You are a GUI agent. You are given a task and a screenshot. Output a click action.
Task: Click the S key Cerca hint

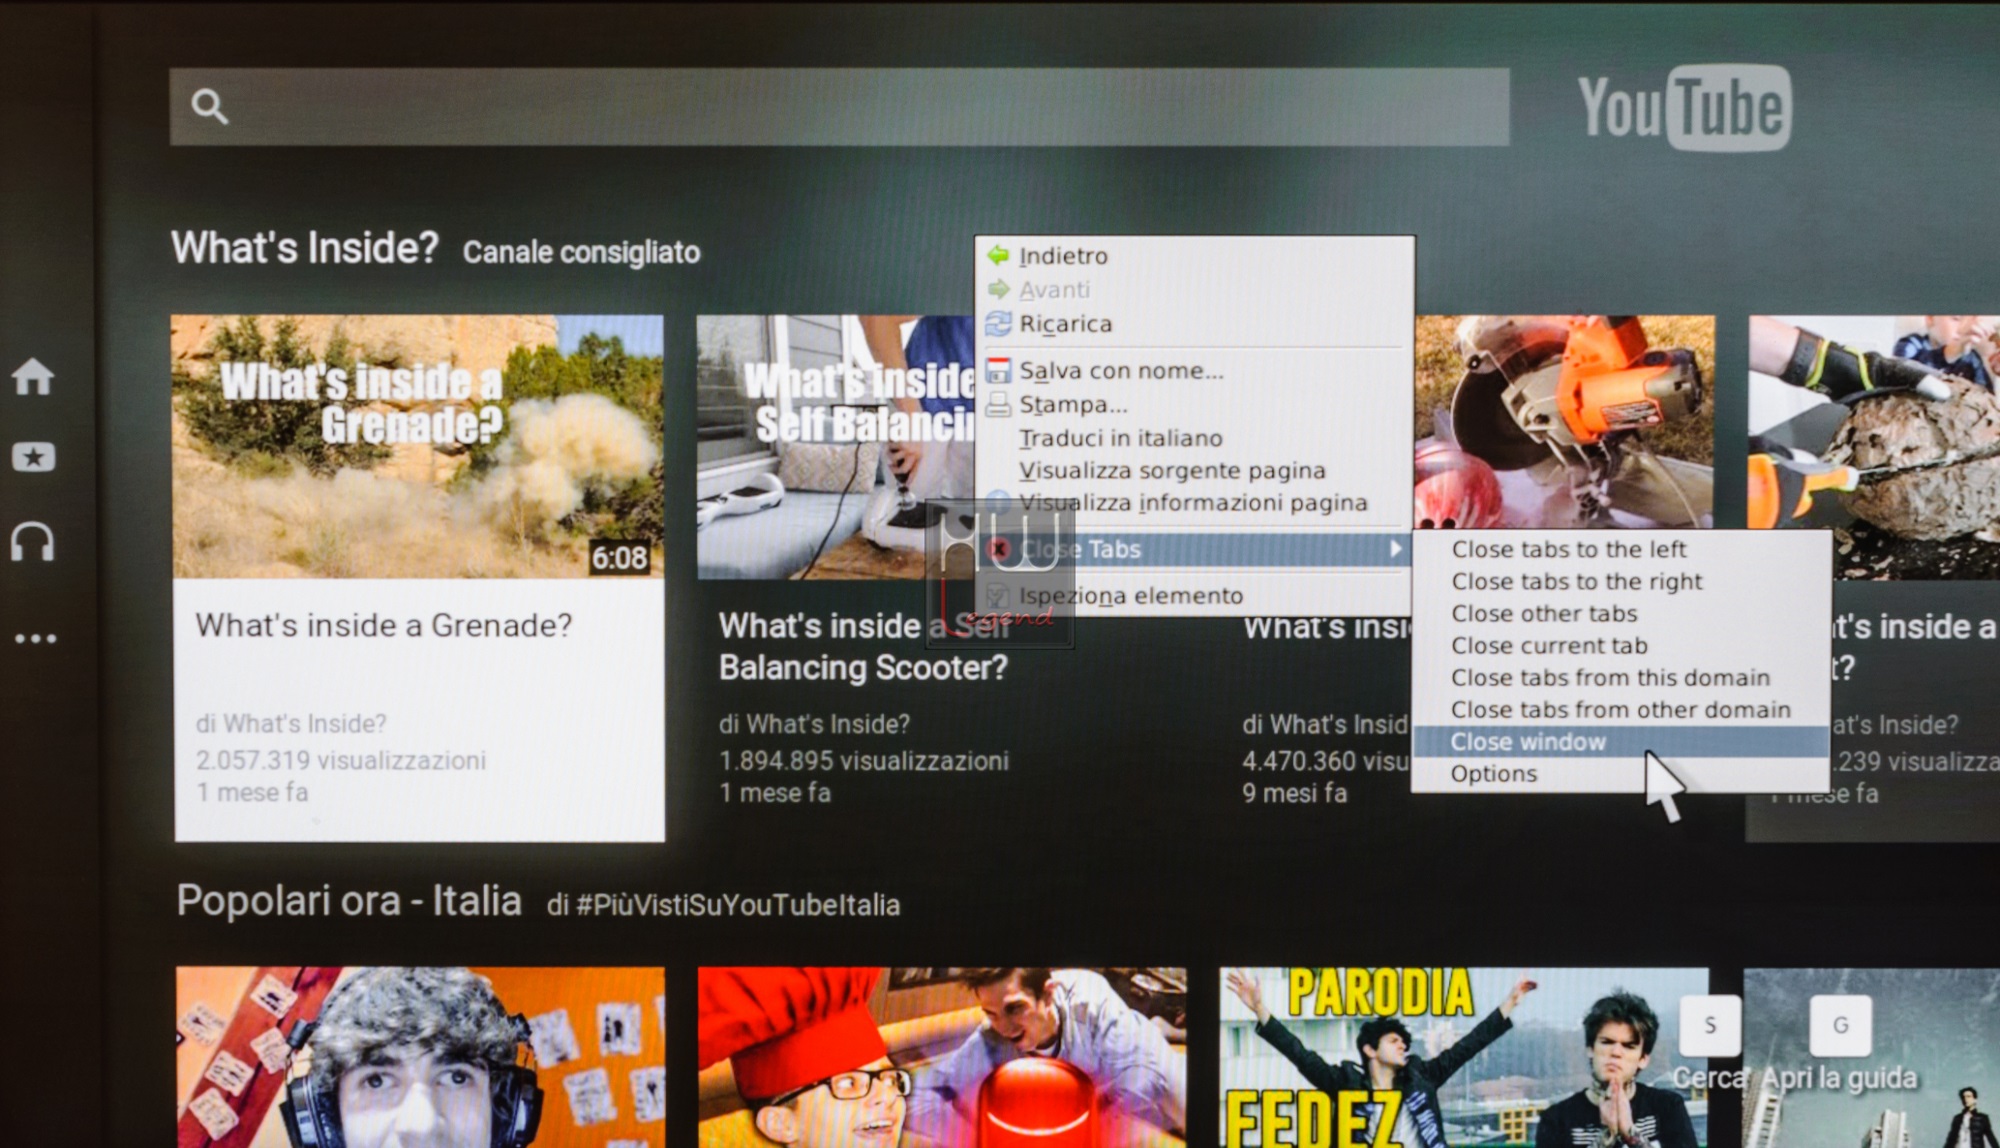pyautogui.click(x=1710, y=1025)
